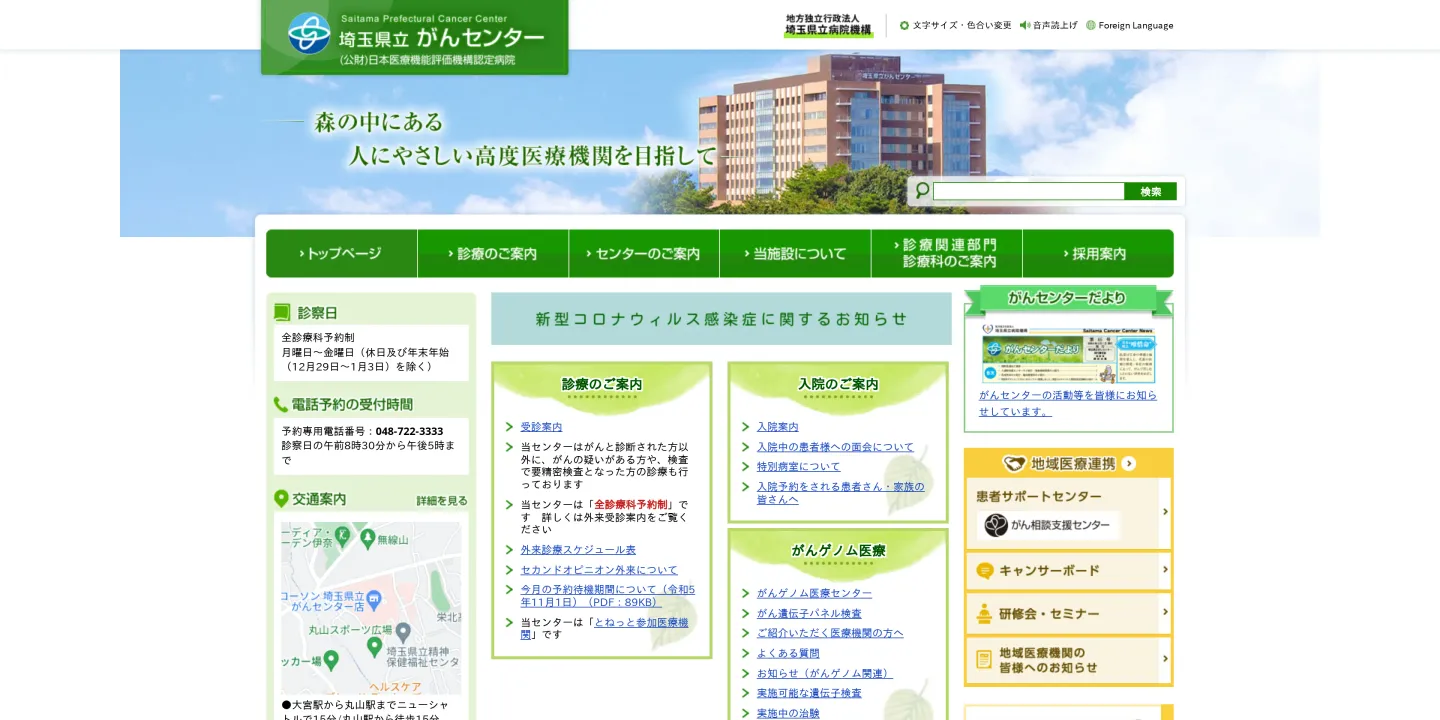
Task: Open the 診療のご案内 navigation menu
Action: [x=493, y=254]
